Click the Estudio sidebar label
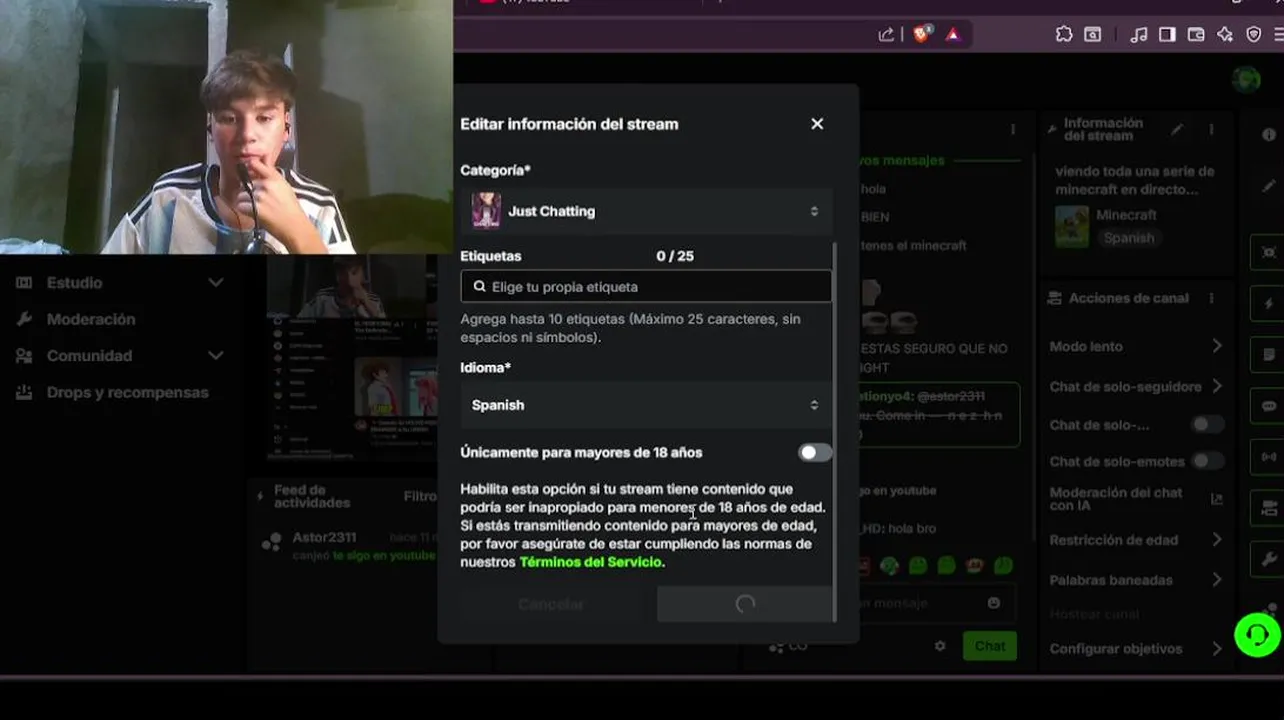The height and width of the screenshot is (720, 1284). pos(74,283)
